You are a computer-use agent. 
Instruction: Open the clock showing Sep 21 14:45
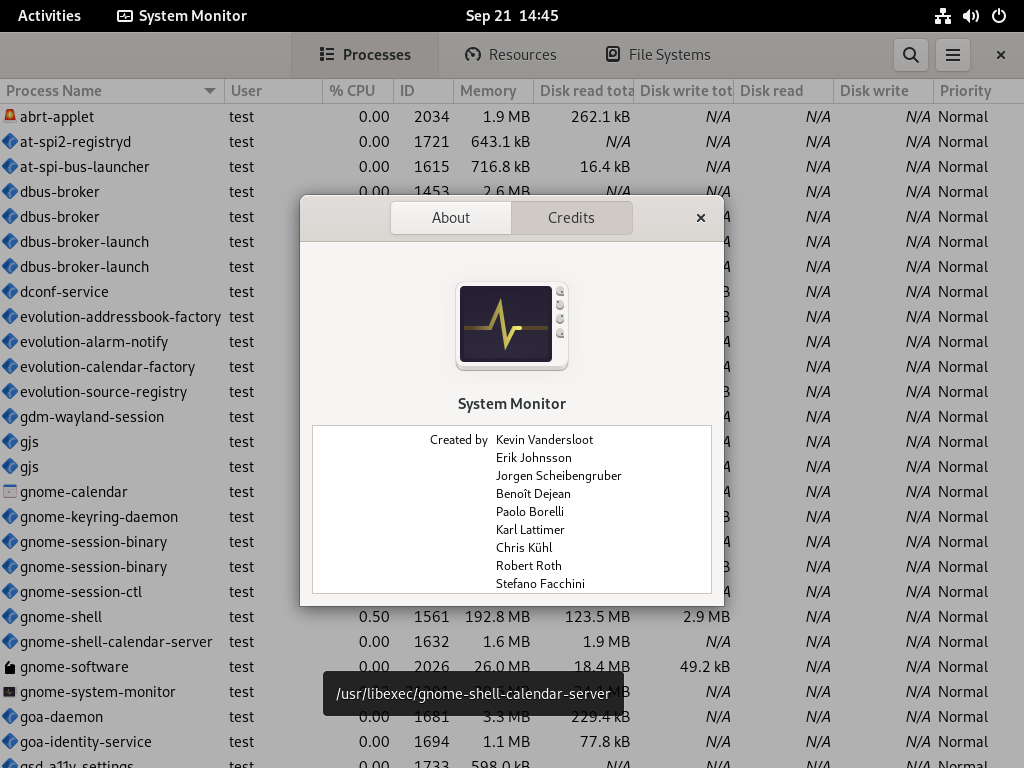coord(512,16)
